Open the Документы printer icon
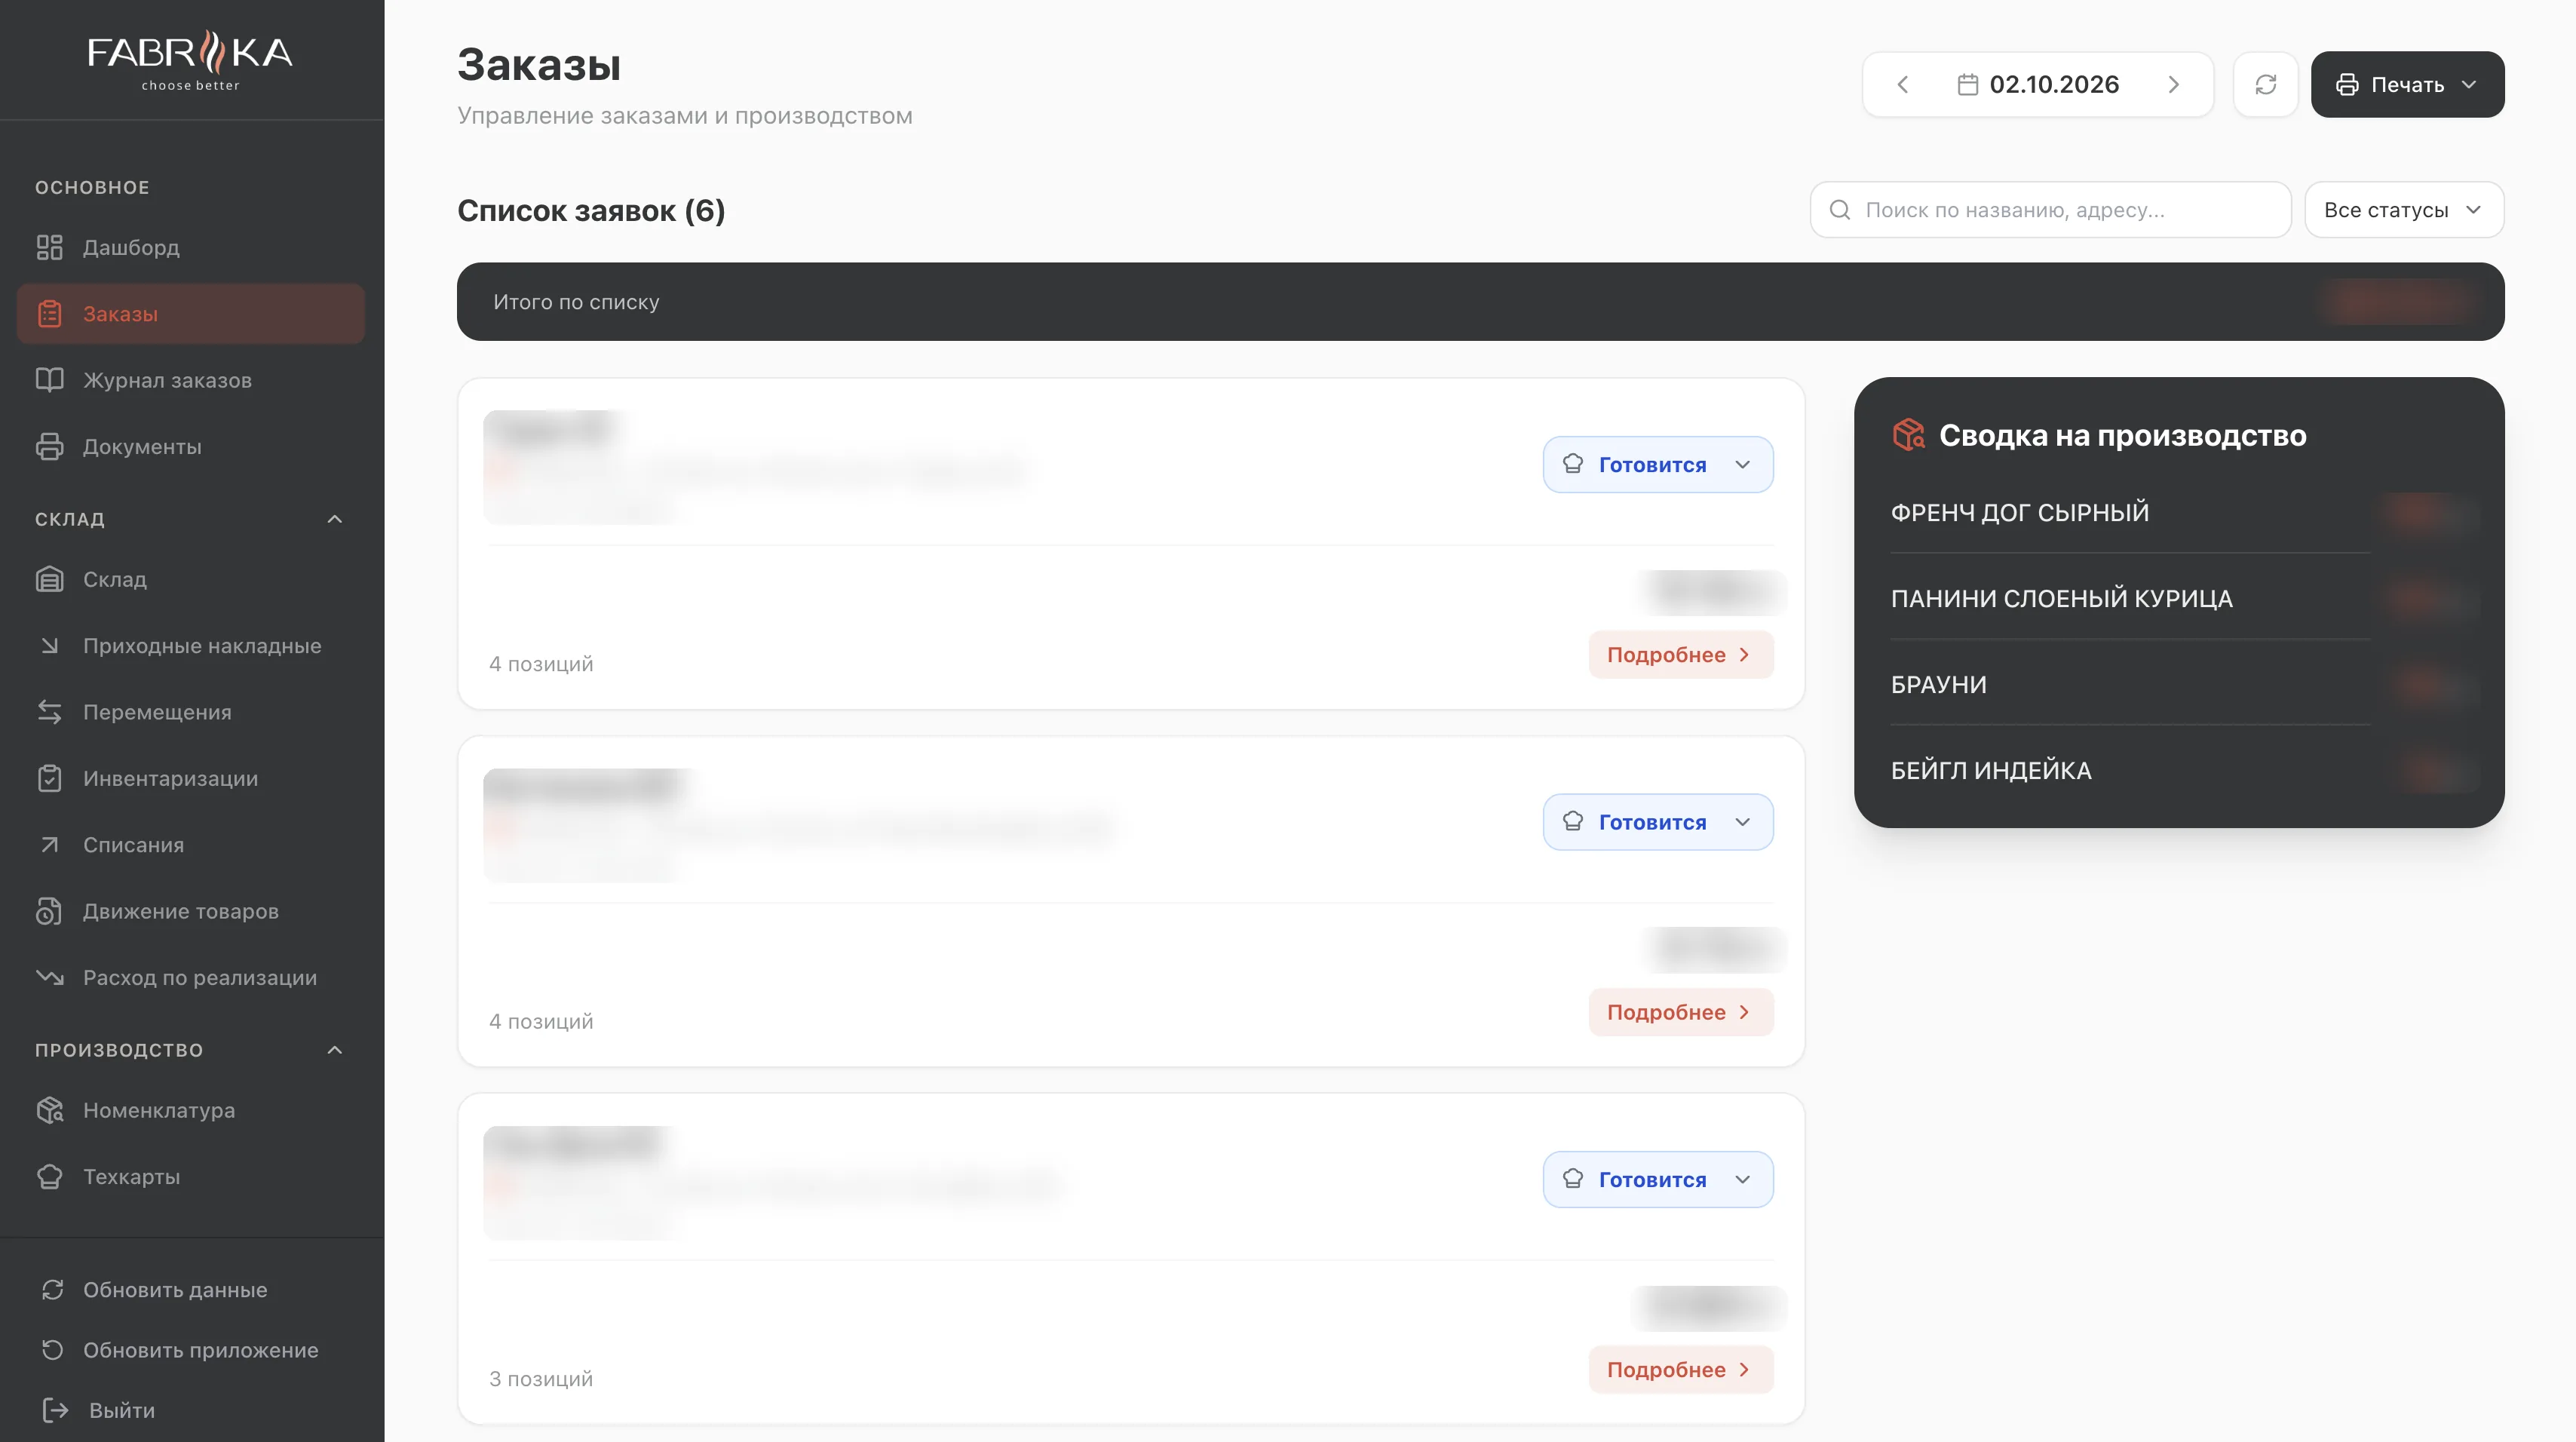This screenshot has height=1442, width=2576. (x=49, y=446)
